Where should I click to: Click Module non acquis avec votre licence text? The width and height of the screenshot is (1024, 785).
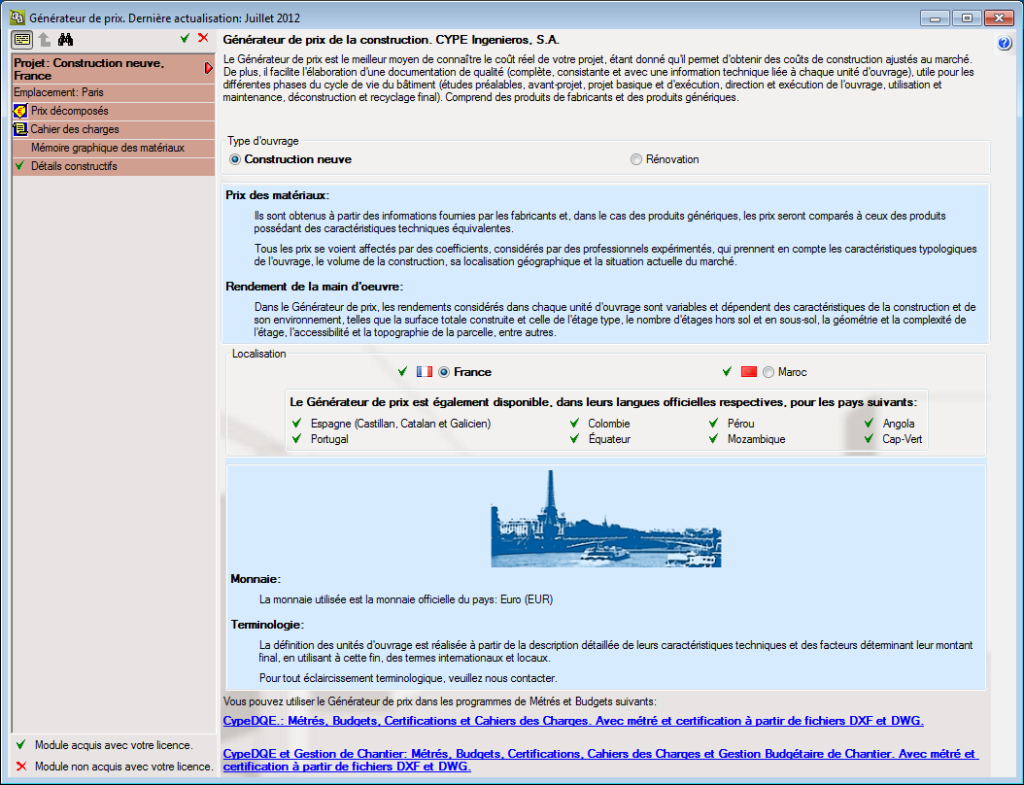[124, 766]
